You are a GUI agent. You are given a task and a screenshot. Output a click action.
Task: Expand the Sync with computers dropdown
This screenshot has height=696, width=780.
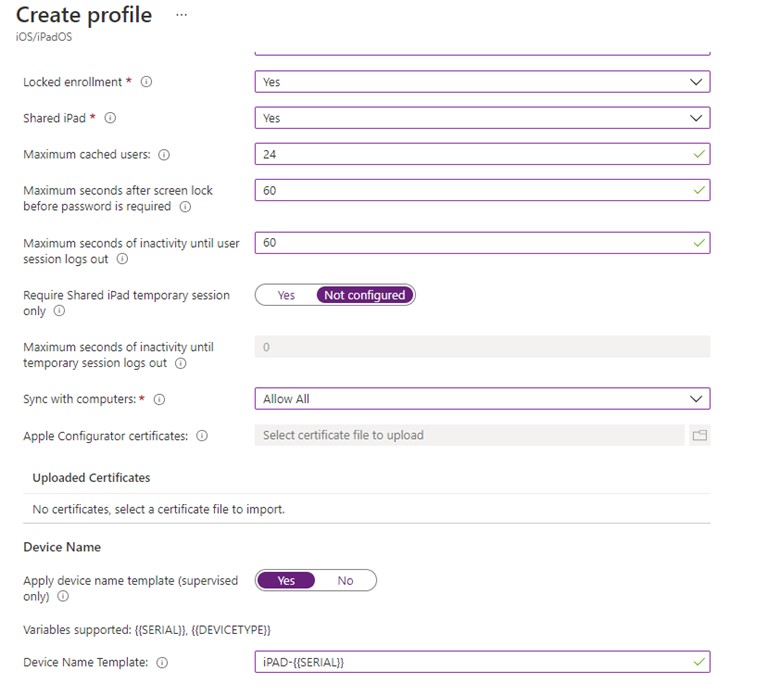tap(482, 399)
